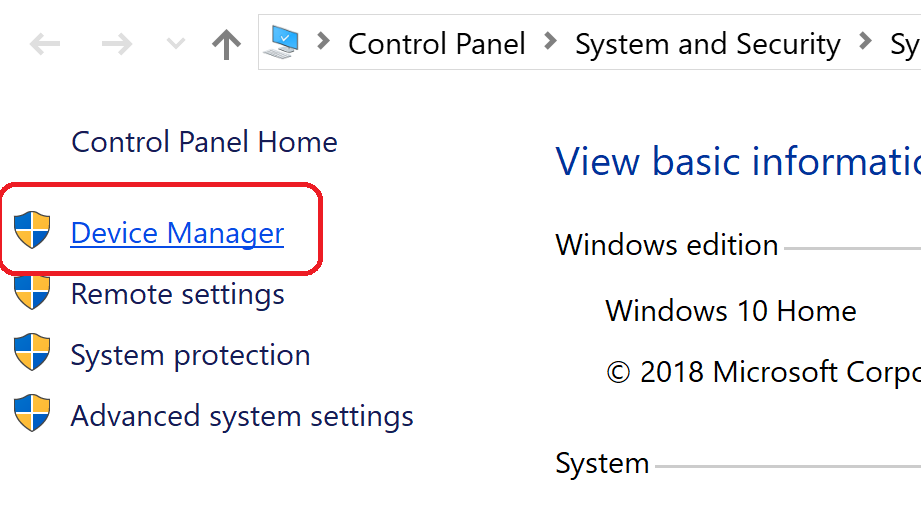Screen dimensions: 921x512
Task: Open System protection
Action: point(190,355)
